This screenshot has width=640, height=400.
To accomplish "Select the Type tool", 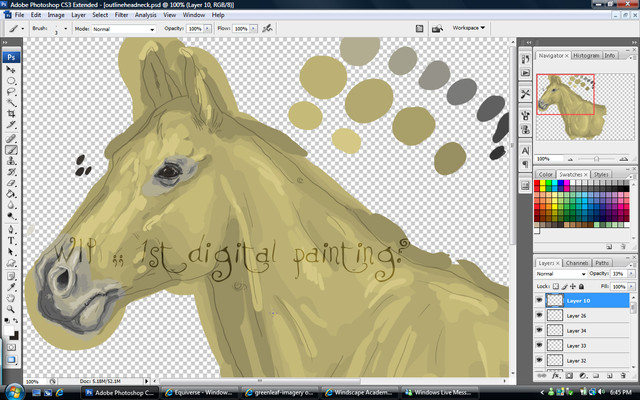I will click(x=12, y=240).
